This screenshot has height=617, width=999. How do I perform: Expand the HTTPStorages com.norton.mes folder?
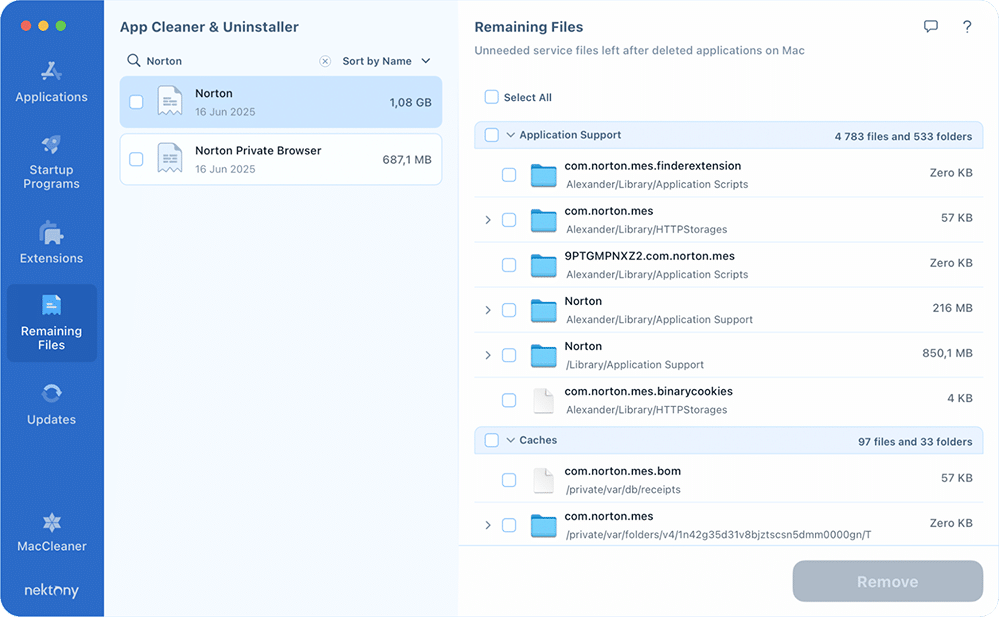pyautogui.click(x=488, y=220)
